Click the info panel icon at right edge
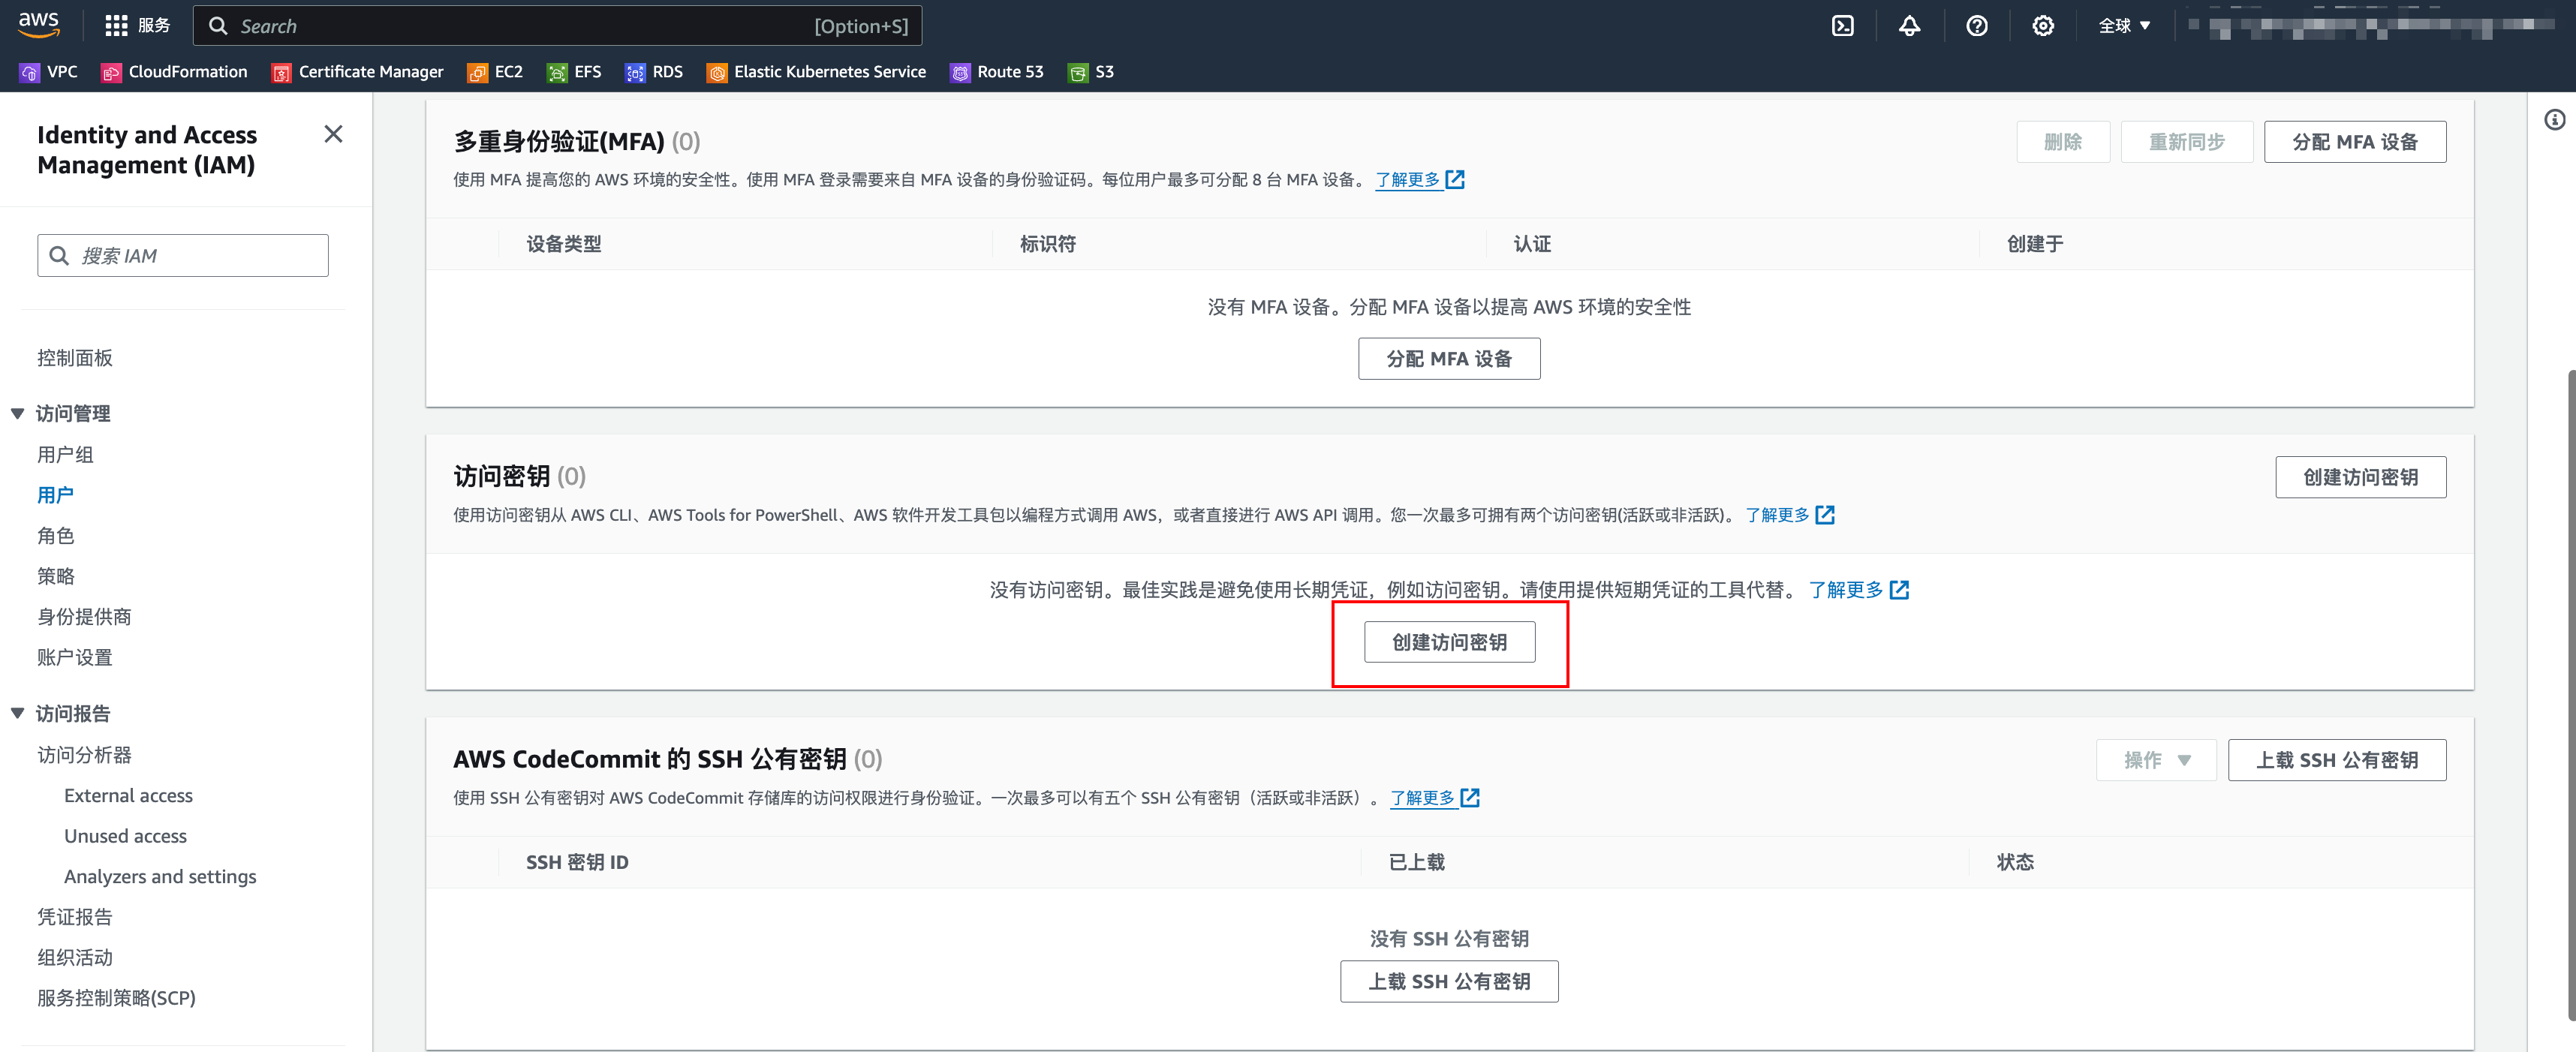The width and height of the screenshot is (2576, 1052). [2554, 120]
